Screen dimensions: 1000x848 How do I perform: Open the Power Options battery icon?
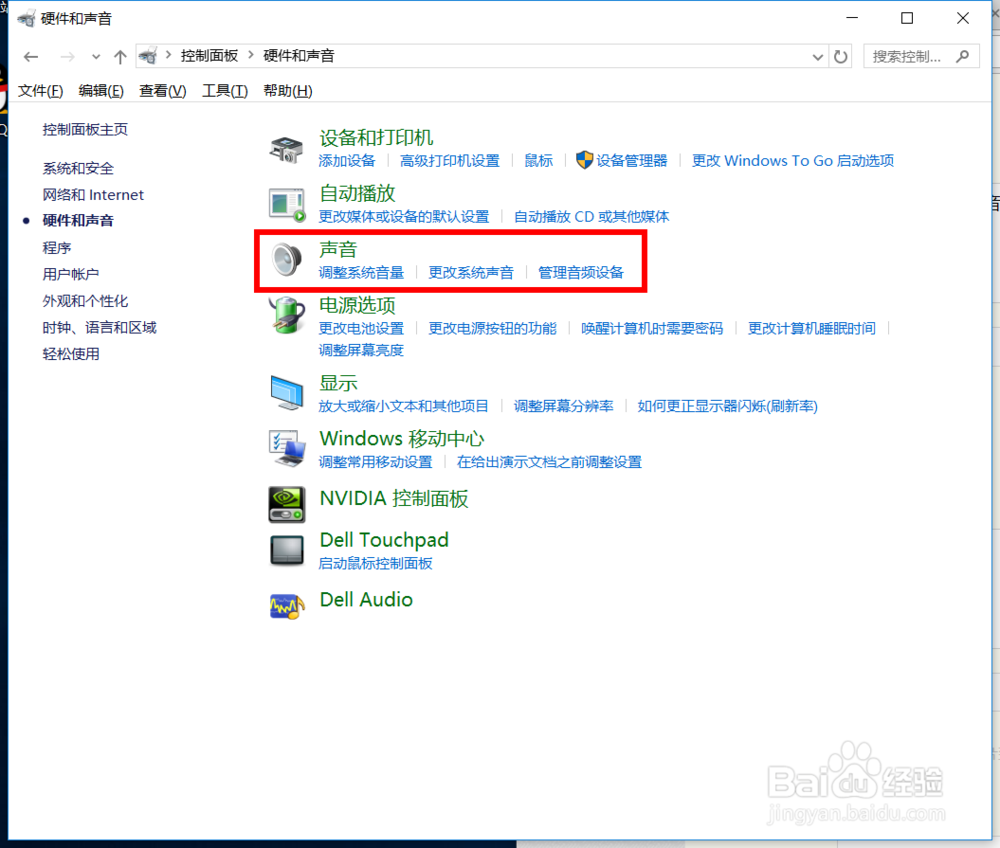[x=286, y=316]
